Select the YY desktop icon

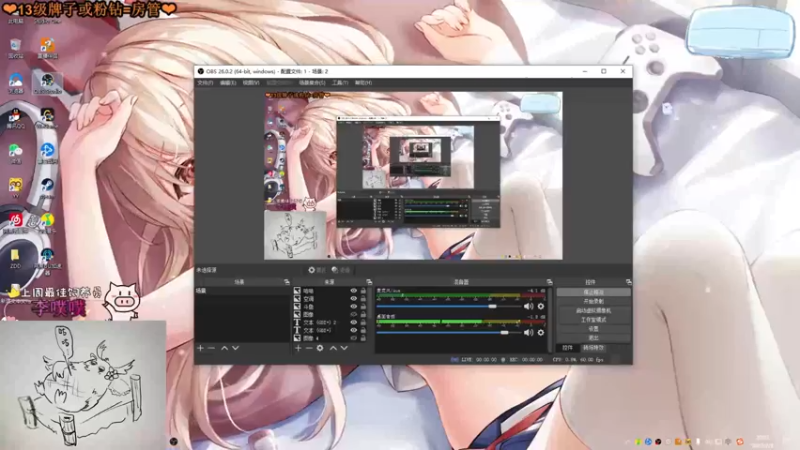[15, 188]
